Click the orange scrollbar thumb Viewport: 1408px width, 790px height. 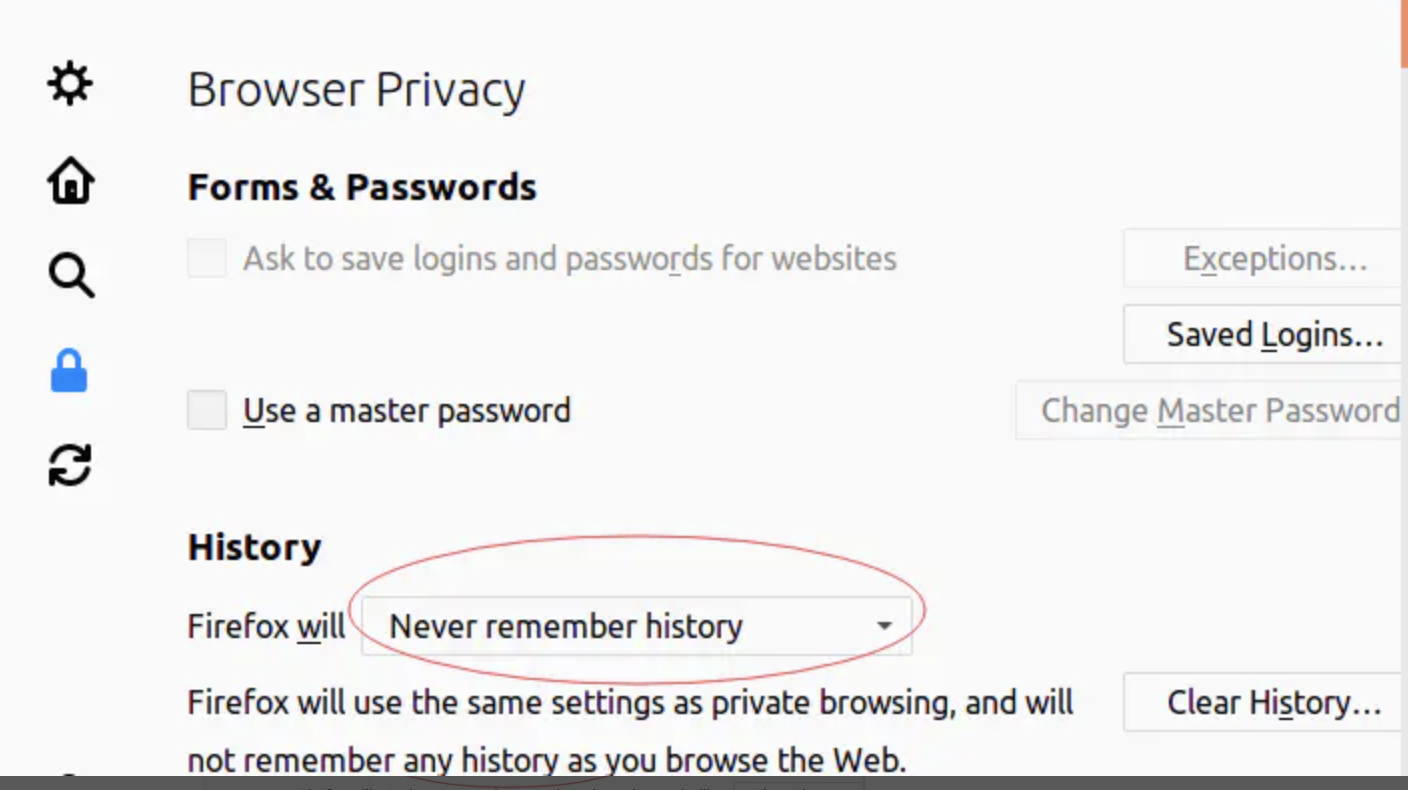click(x=1404, y=34)
